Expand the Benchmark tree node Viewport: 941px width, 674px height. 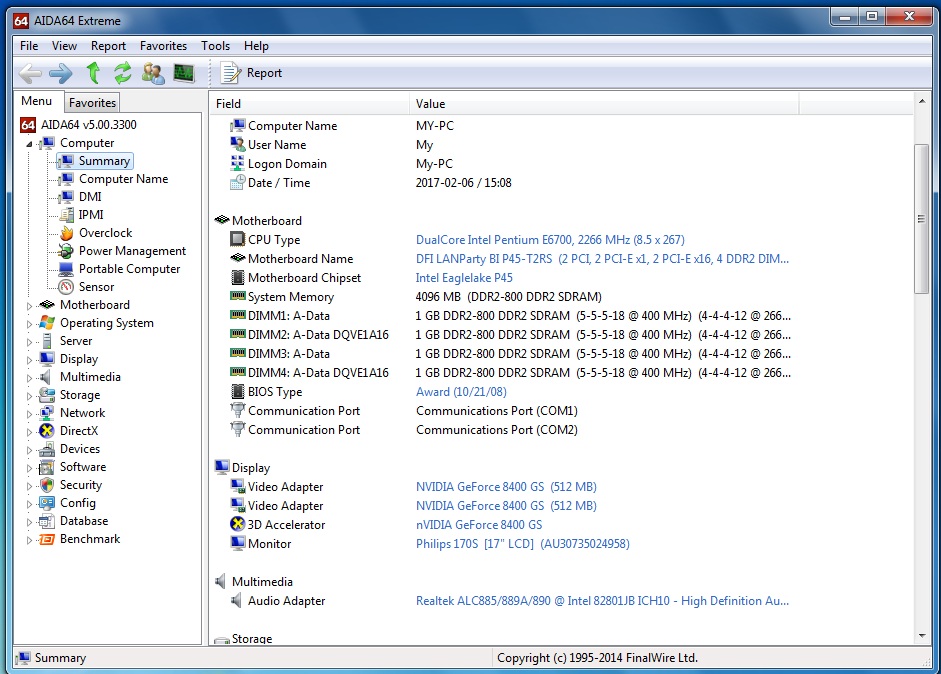click(29, 540)
